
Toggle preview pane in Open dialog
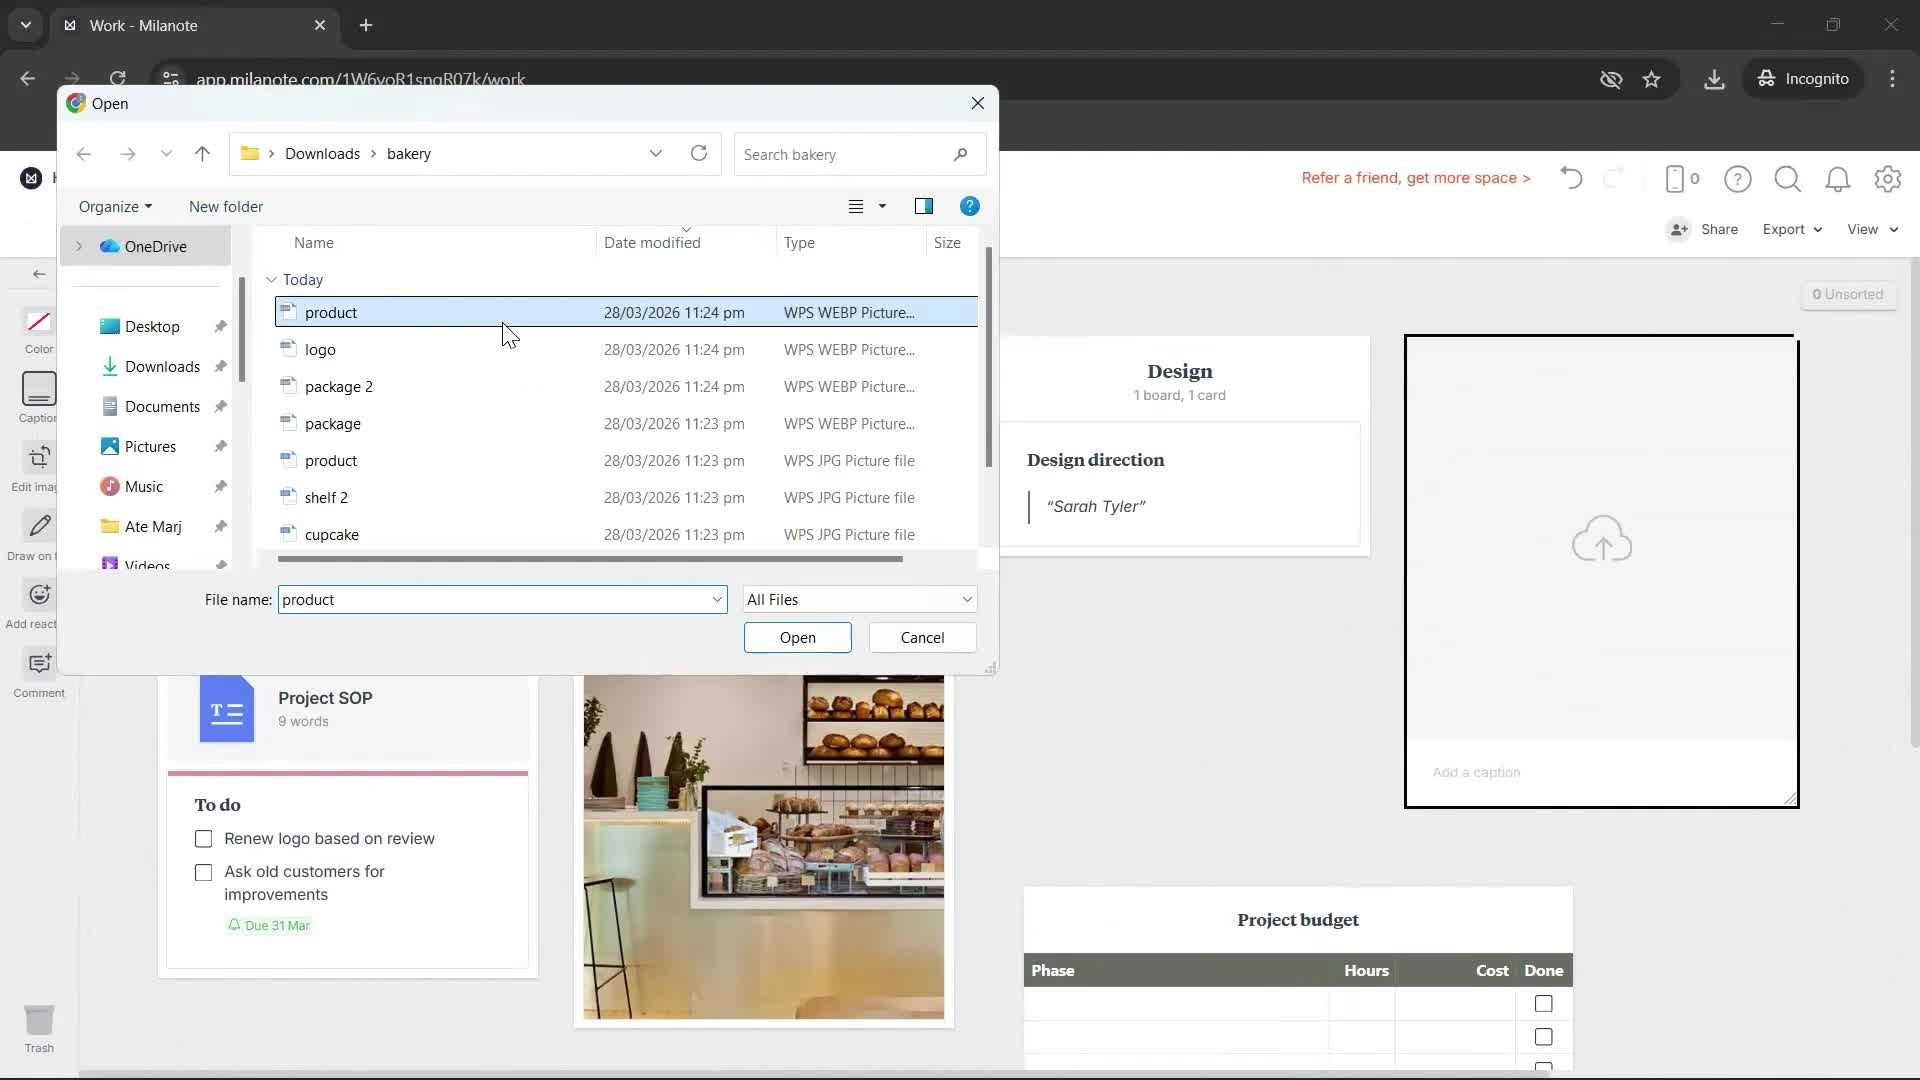coord(923,206)
